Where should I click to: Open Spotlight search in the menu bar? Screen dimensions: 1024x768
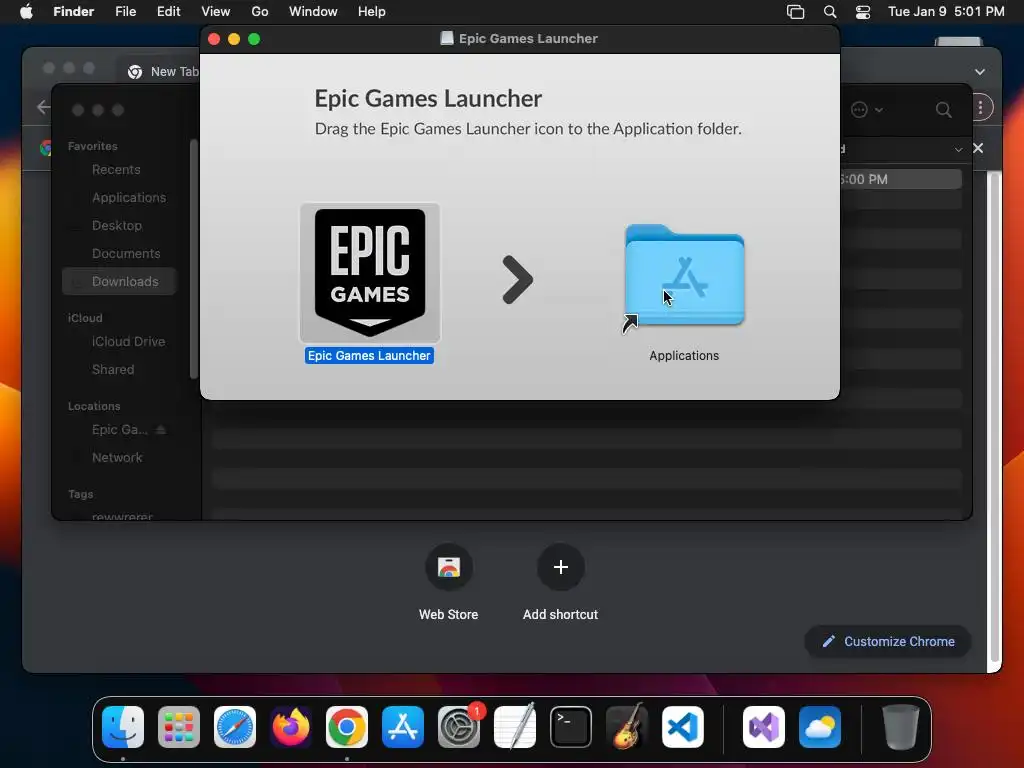point(829,12)
